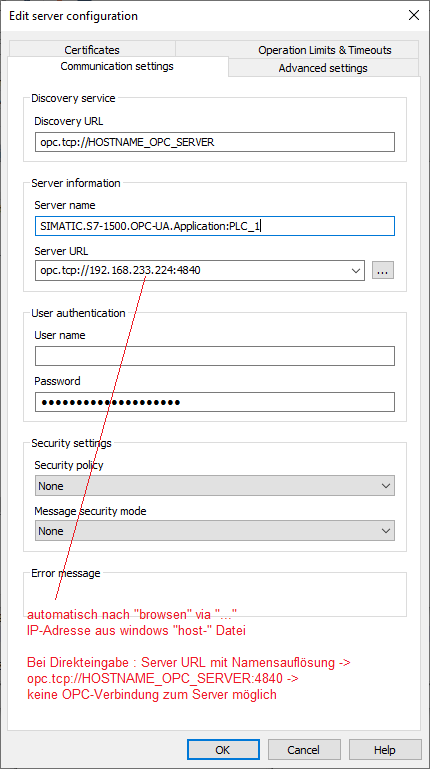Open Help for server configuration
The height and width of the screenshot is (769, 430).
[385, 750]
